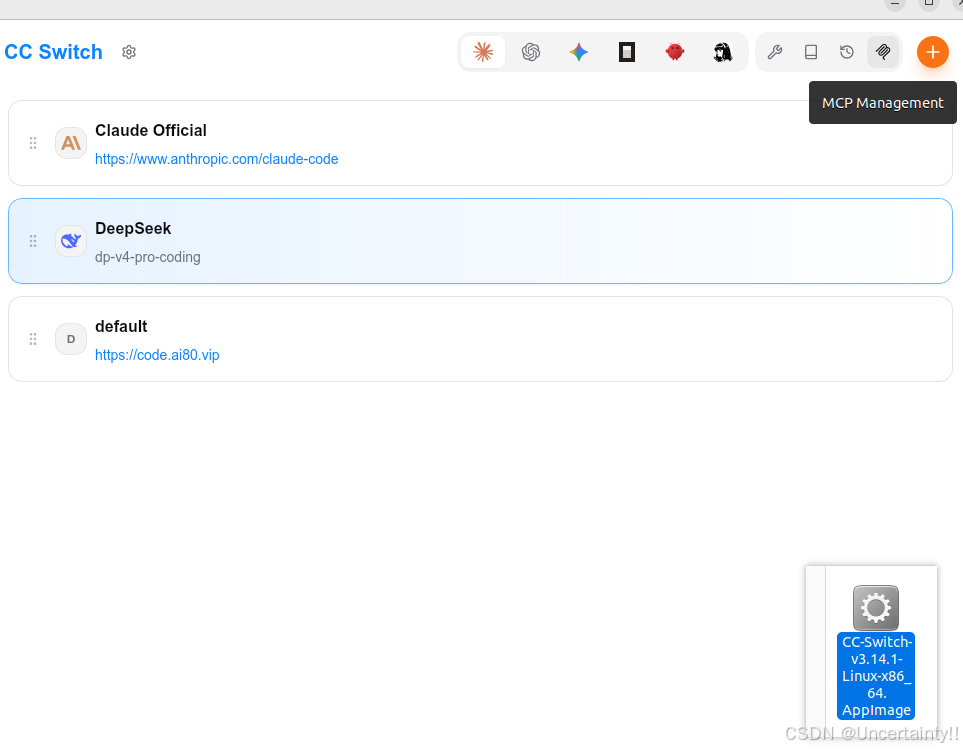Select the red creature app icon
Viewport: 963px width, 751px height.
point(674,52)
